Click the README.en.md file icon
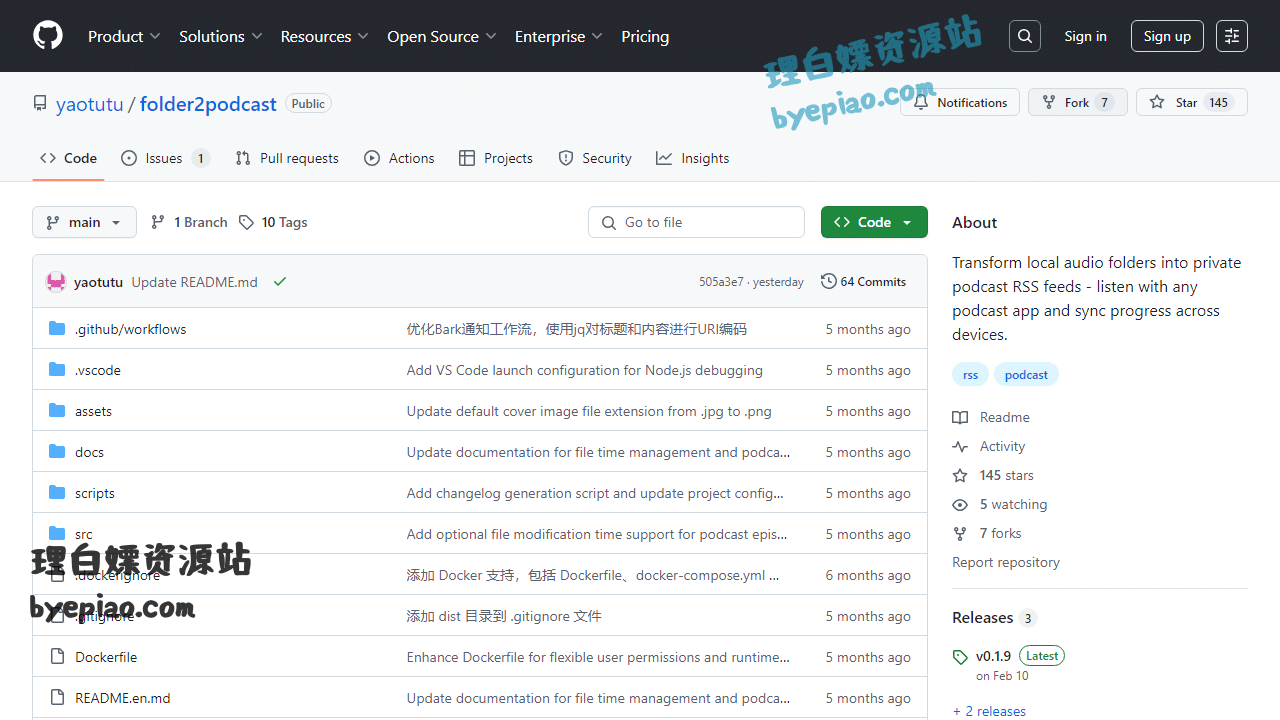Image resolution: width=1280 pixels, height=720 pixels. point(57,698)
